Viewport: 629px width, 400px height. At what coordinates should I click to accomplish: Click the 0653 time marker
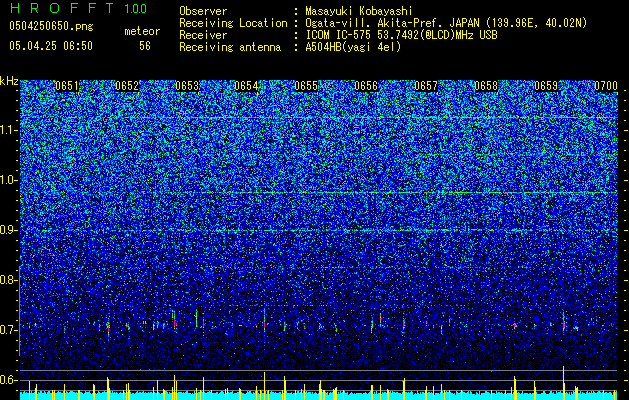187,86
